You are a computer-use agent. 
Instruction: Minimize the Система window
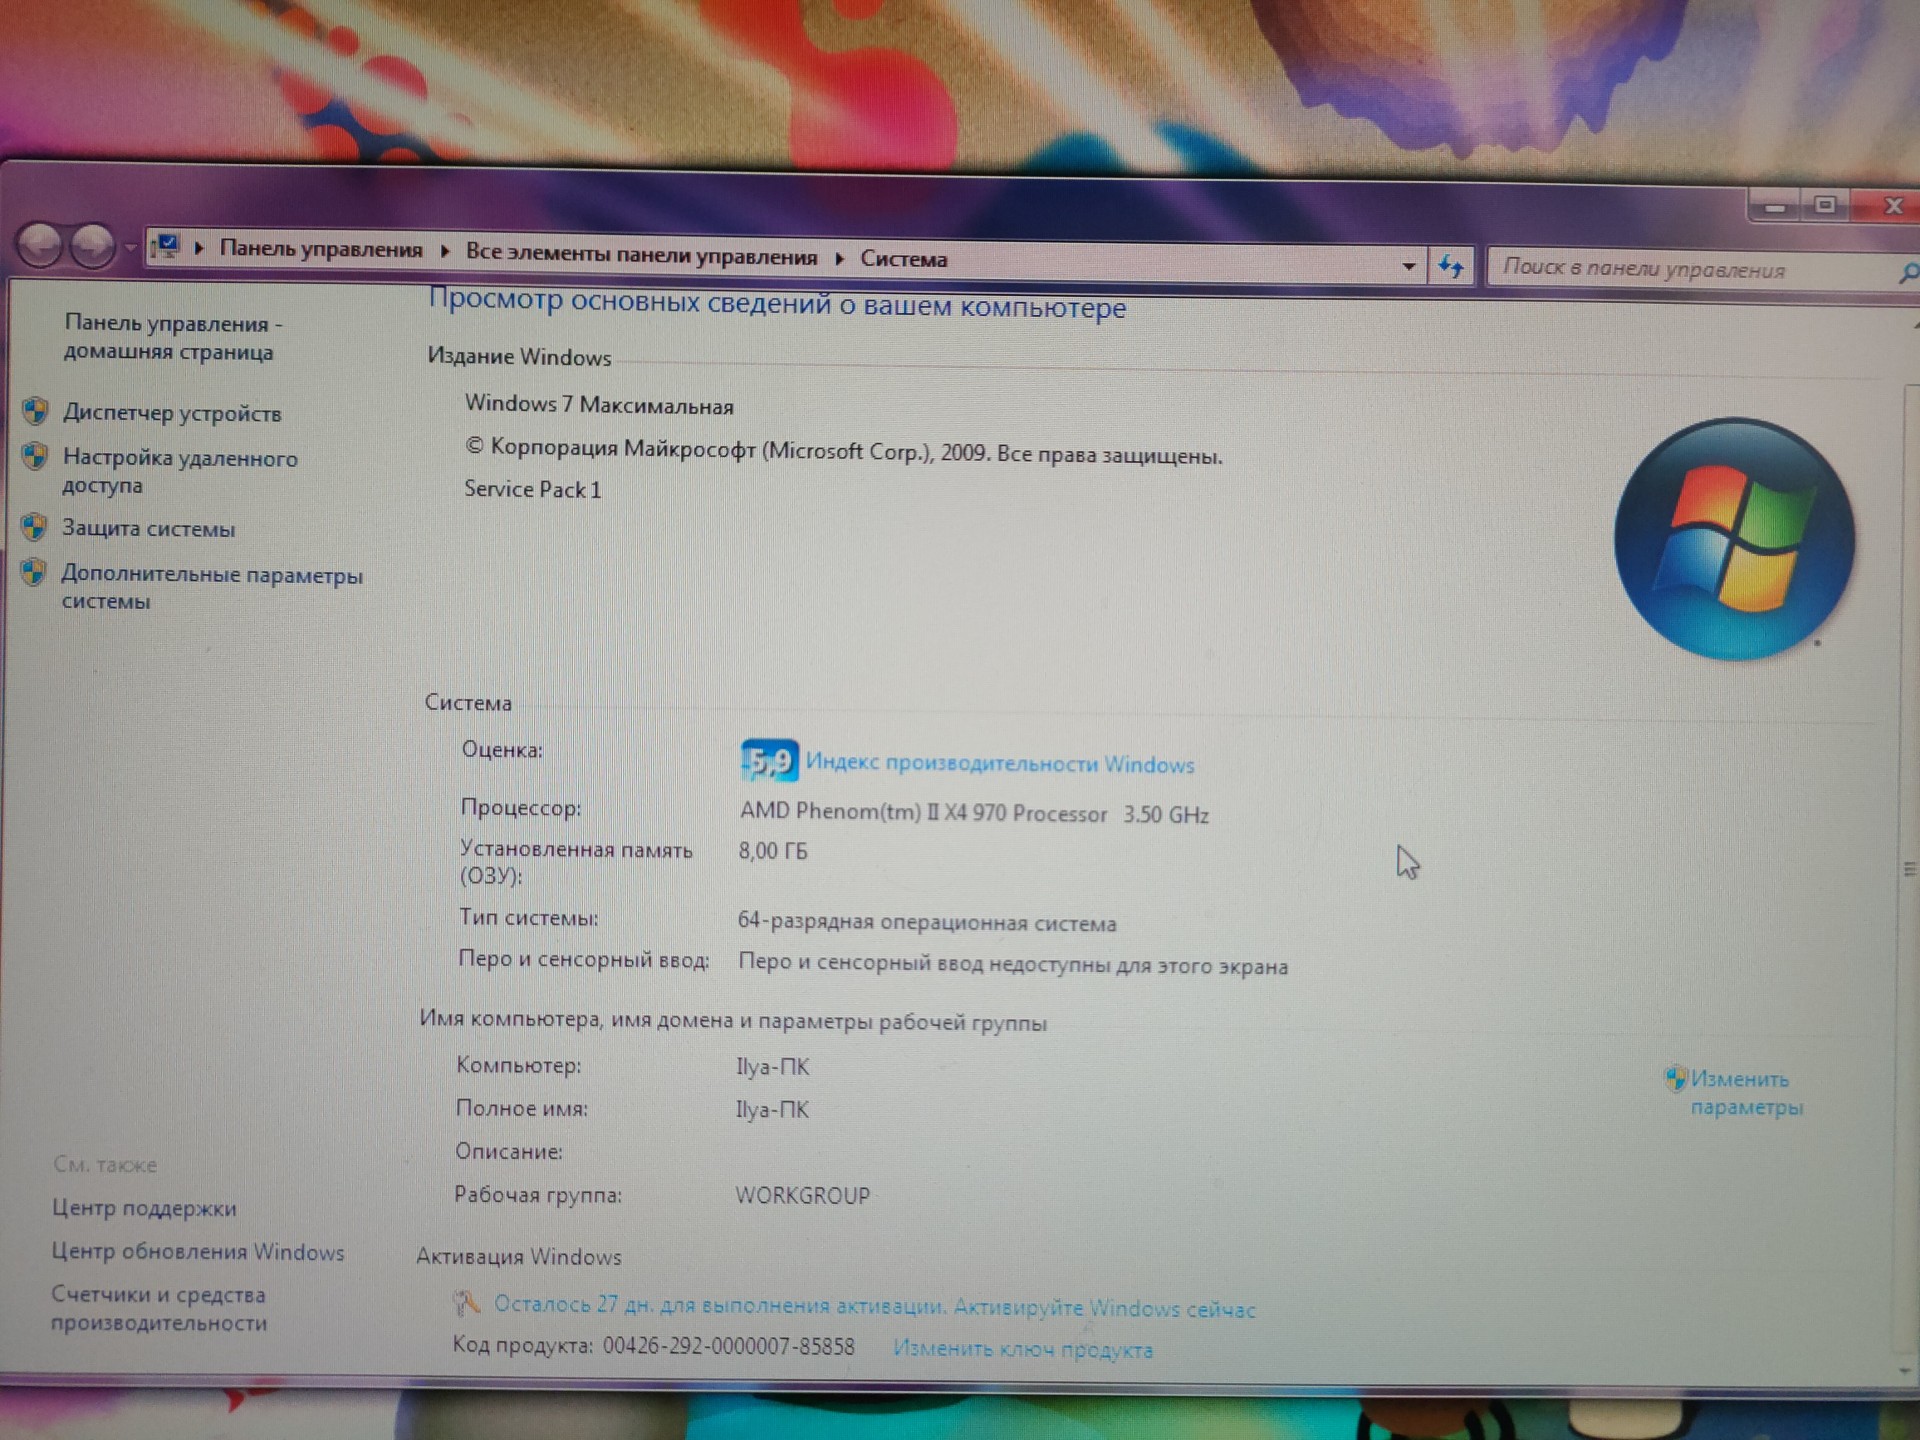coord(1776,206)
